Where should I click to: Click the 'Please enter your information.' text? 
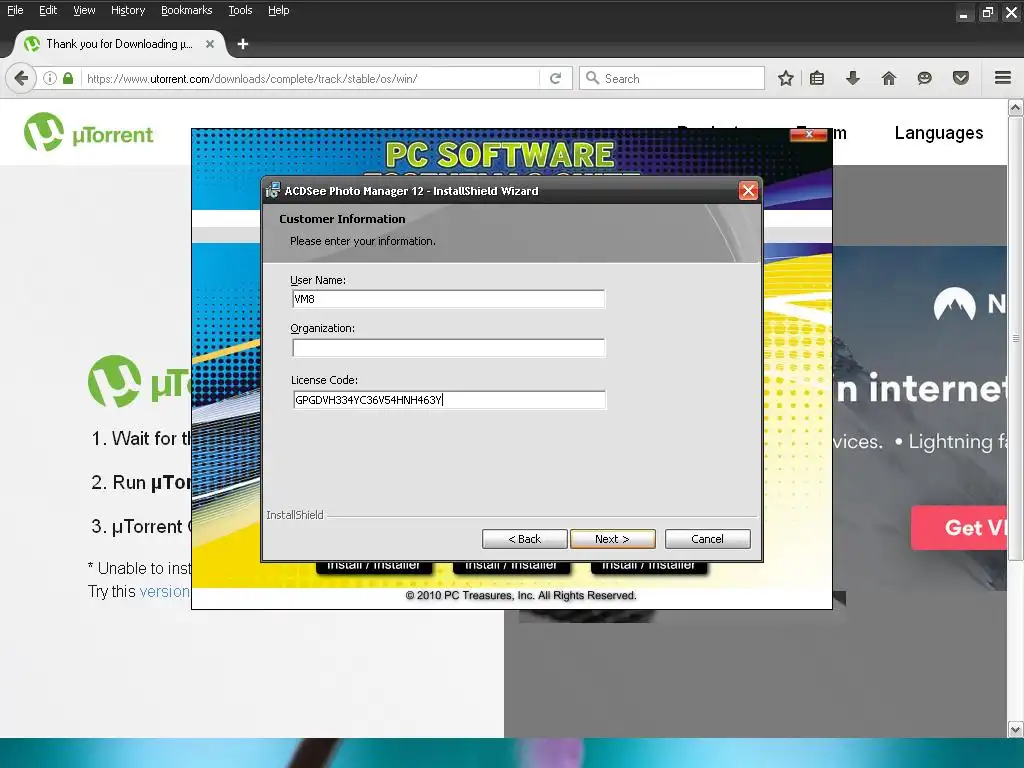[x=362, y=241]
